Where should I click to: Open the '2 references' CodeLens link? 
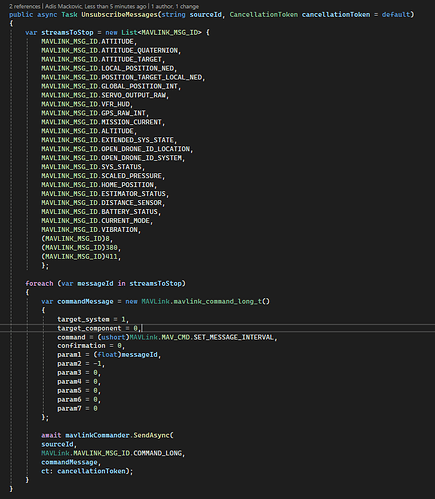coord(25,6)
